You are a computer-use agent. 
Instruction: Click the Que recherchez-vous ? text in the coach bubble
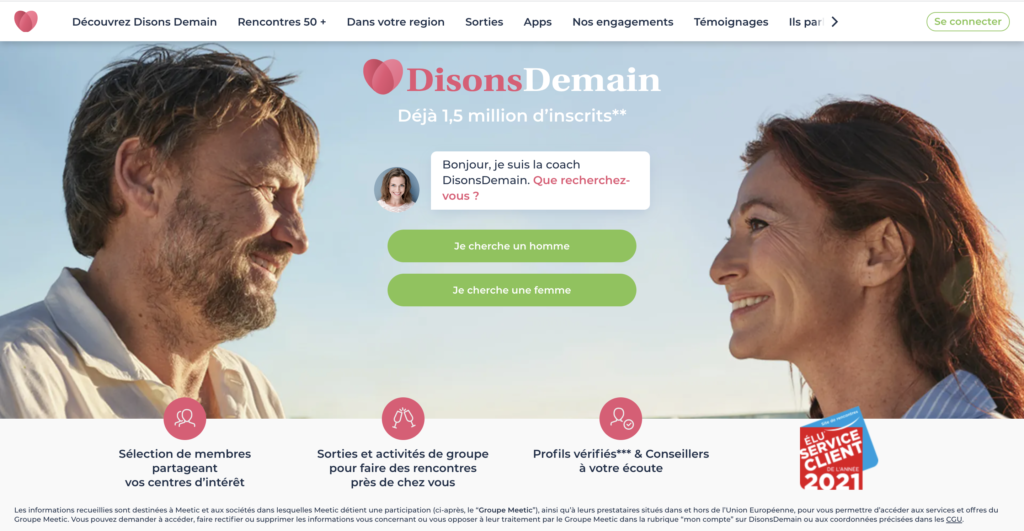pyautogui.click(x=536, y=188)
